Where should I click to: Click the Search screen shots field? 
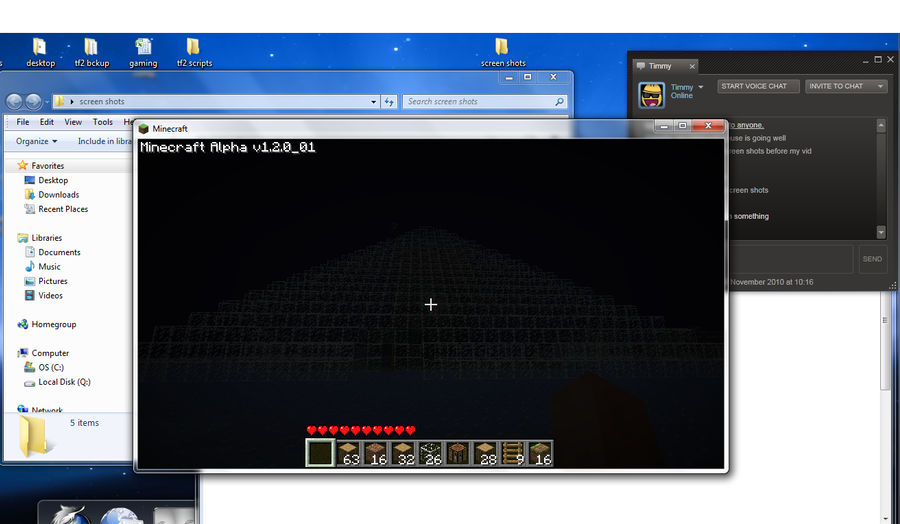point(485,102)
